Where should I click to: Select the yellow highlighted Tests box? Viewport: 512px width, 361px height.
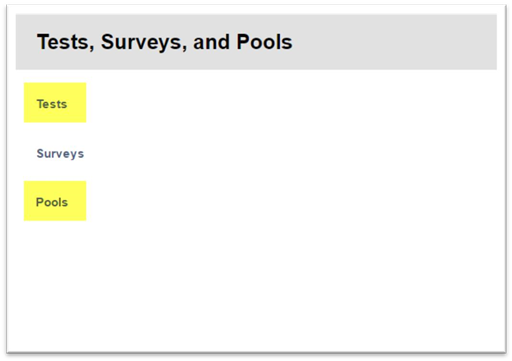pos(55,103)
